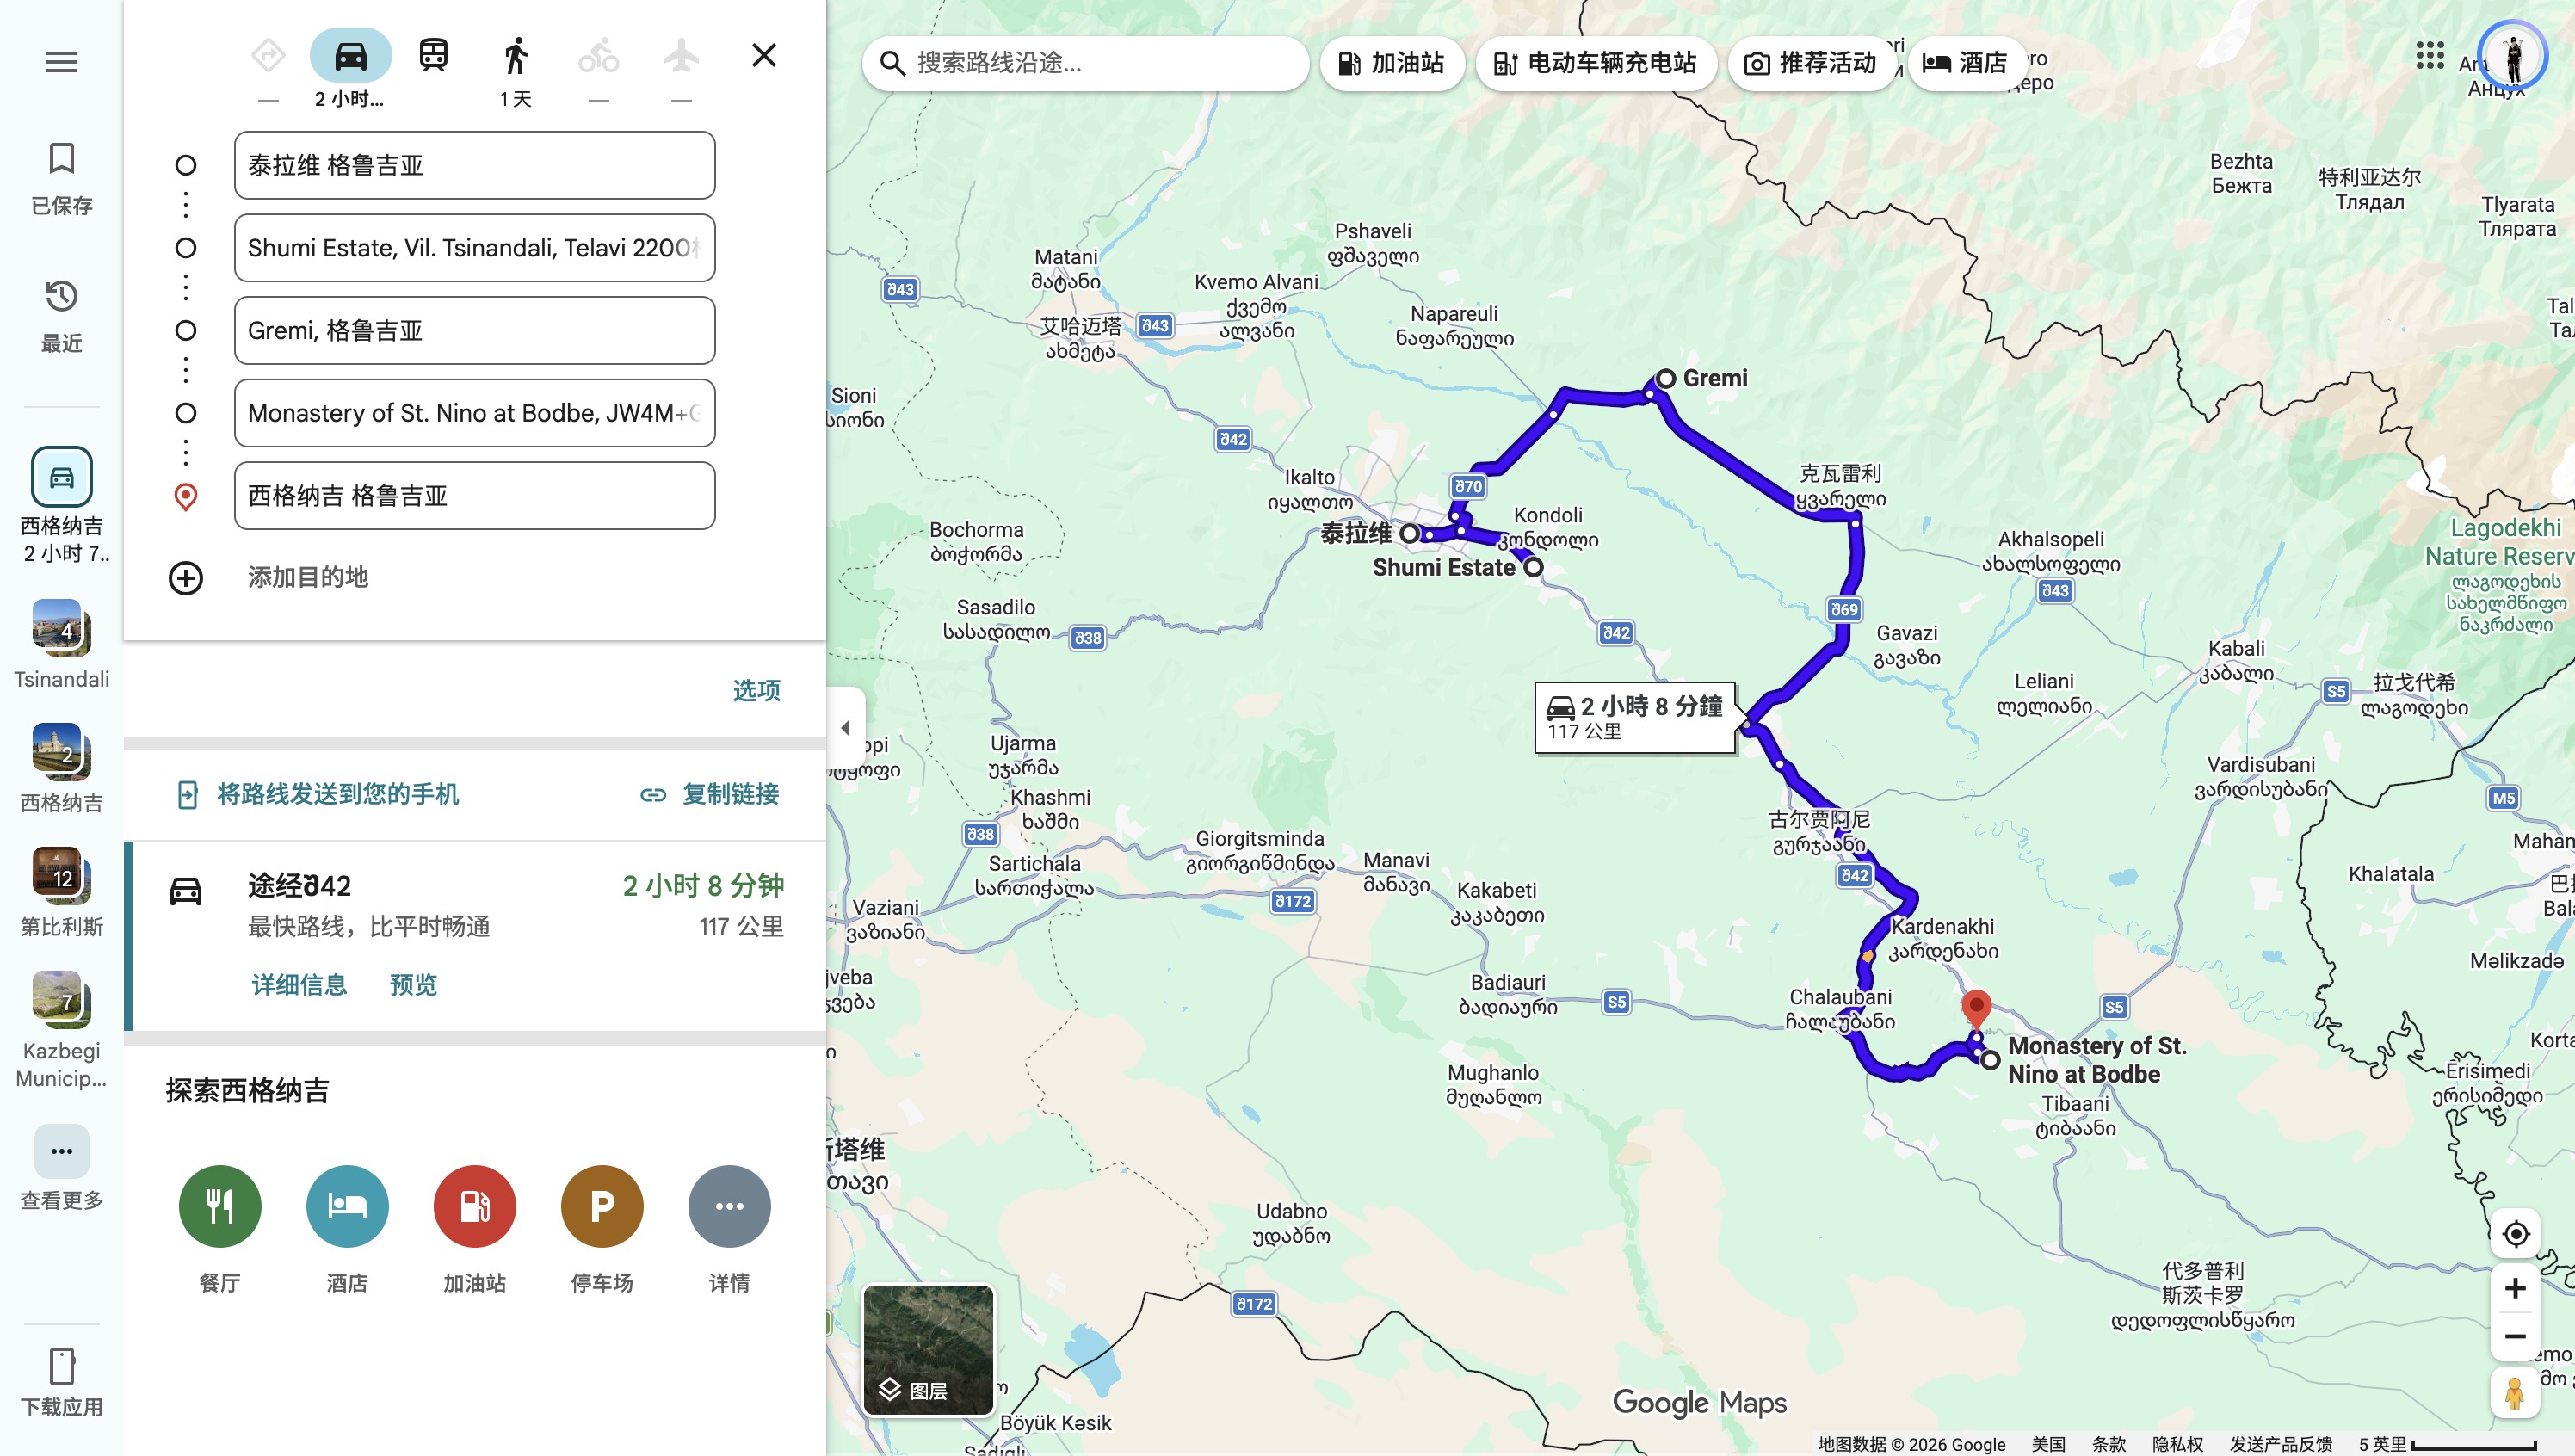This screenshot has width=2575, height=1456.
Task: Open Street View pegman
Action: (2515, 1394)
